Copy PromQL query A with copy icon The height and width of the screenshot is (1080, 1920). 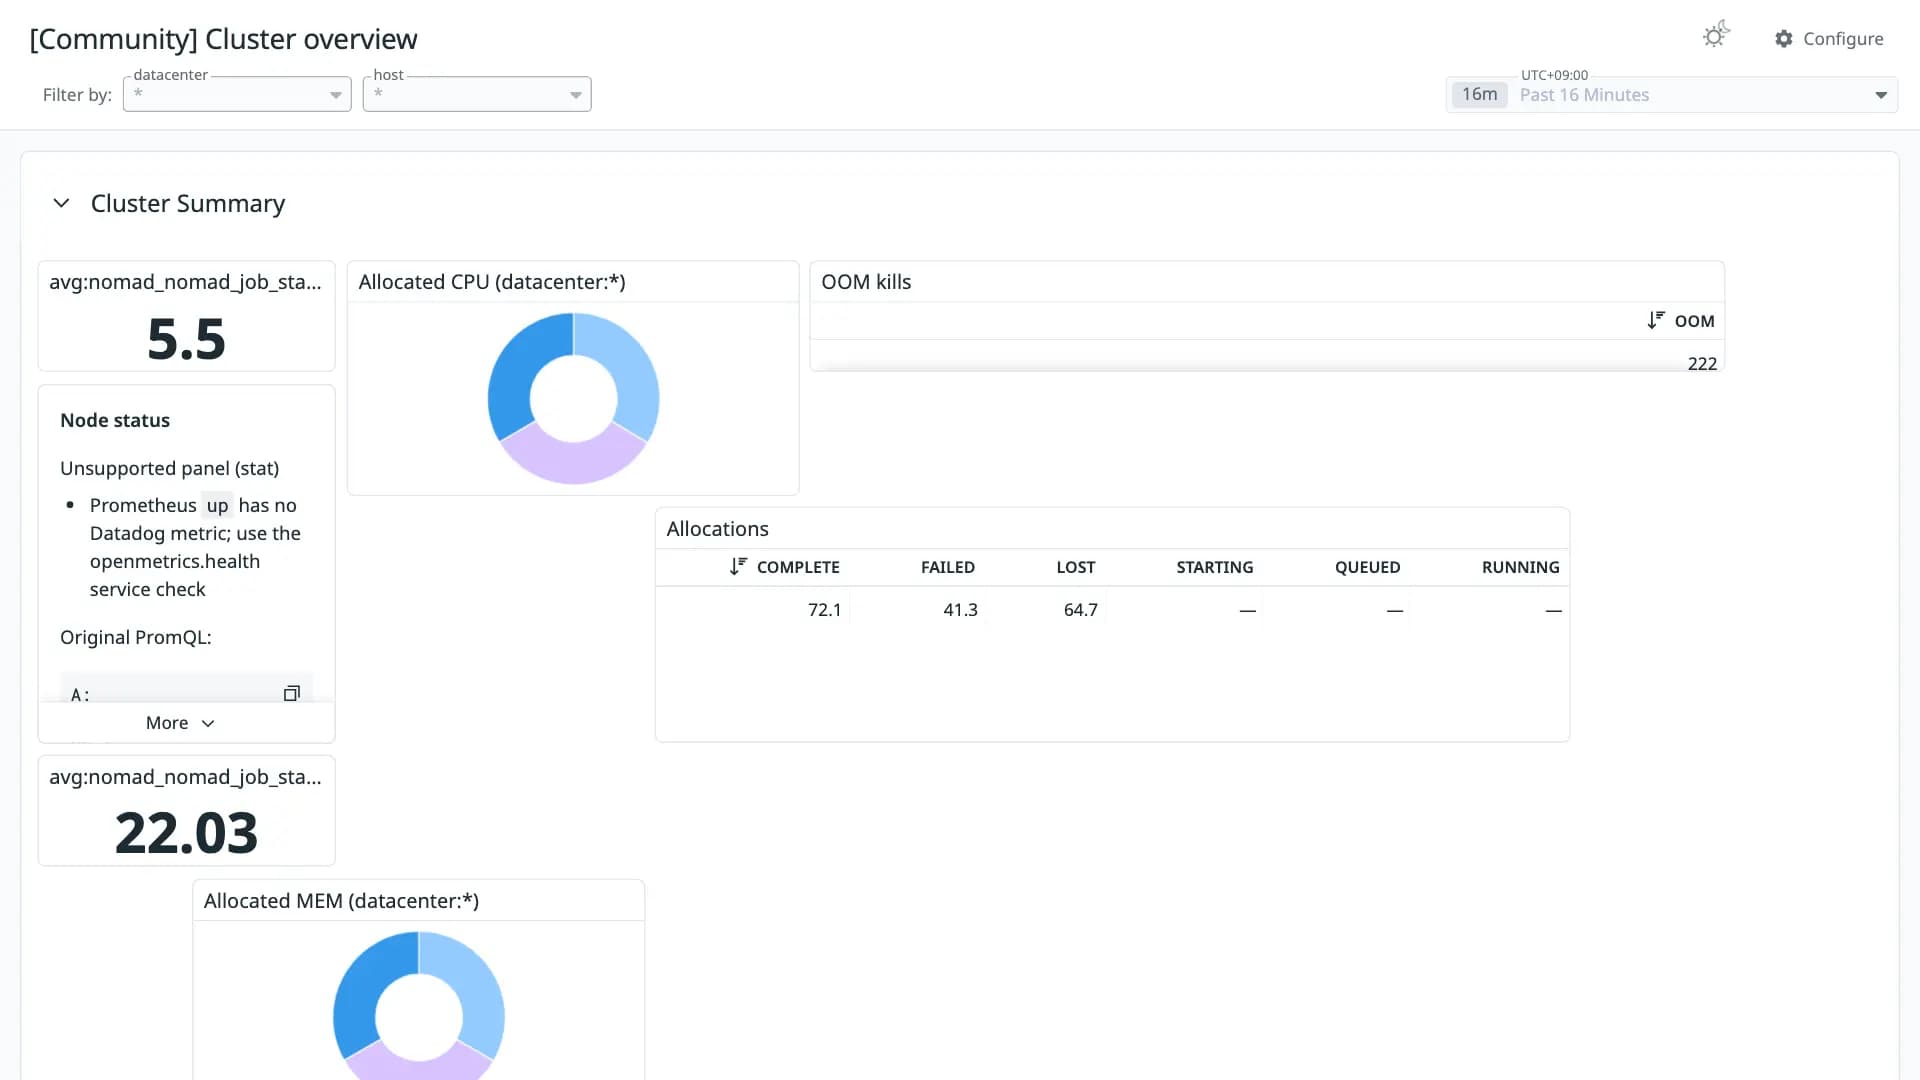pyautogui.click(x=292, y=693)
